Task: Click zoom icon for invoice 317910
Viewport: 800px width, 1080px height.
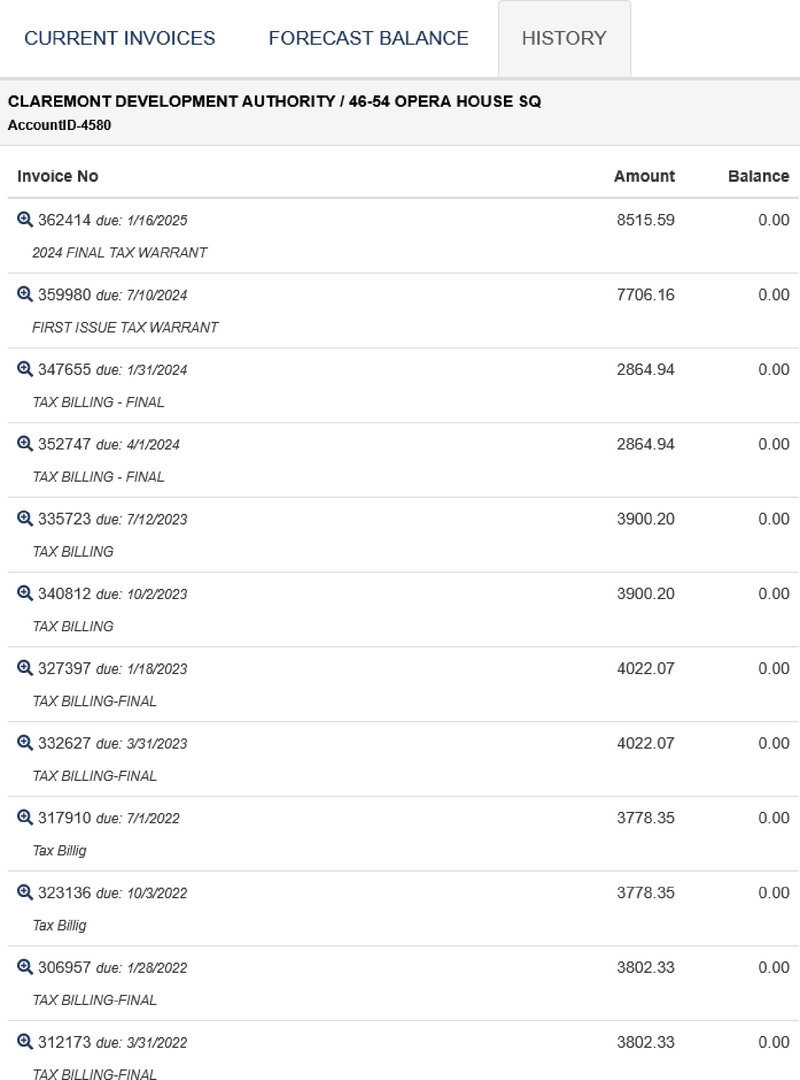Action: (25, 817)
